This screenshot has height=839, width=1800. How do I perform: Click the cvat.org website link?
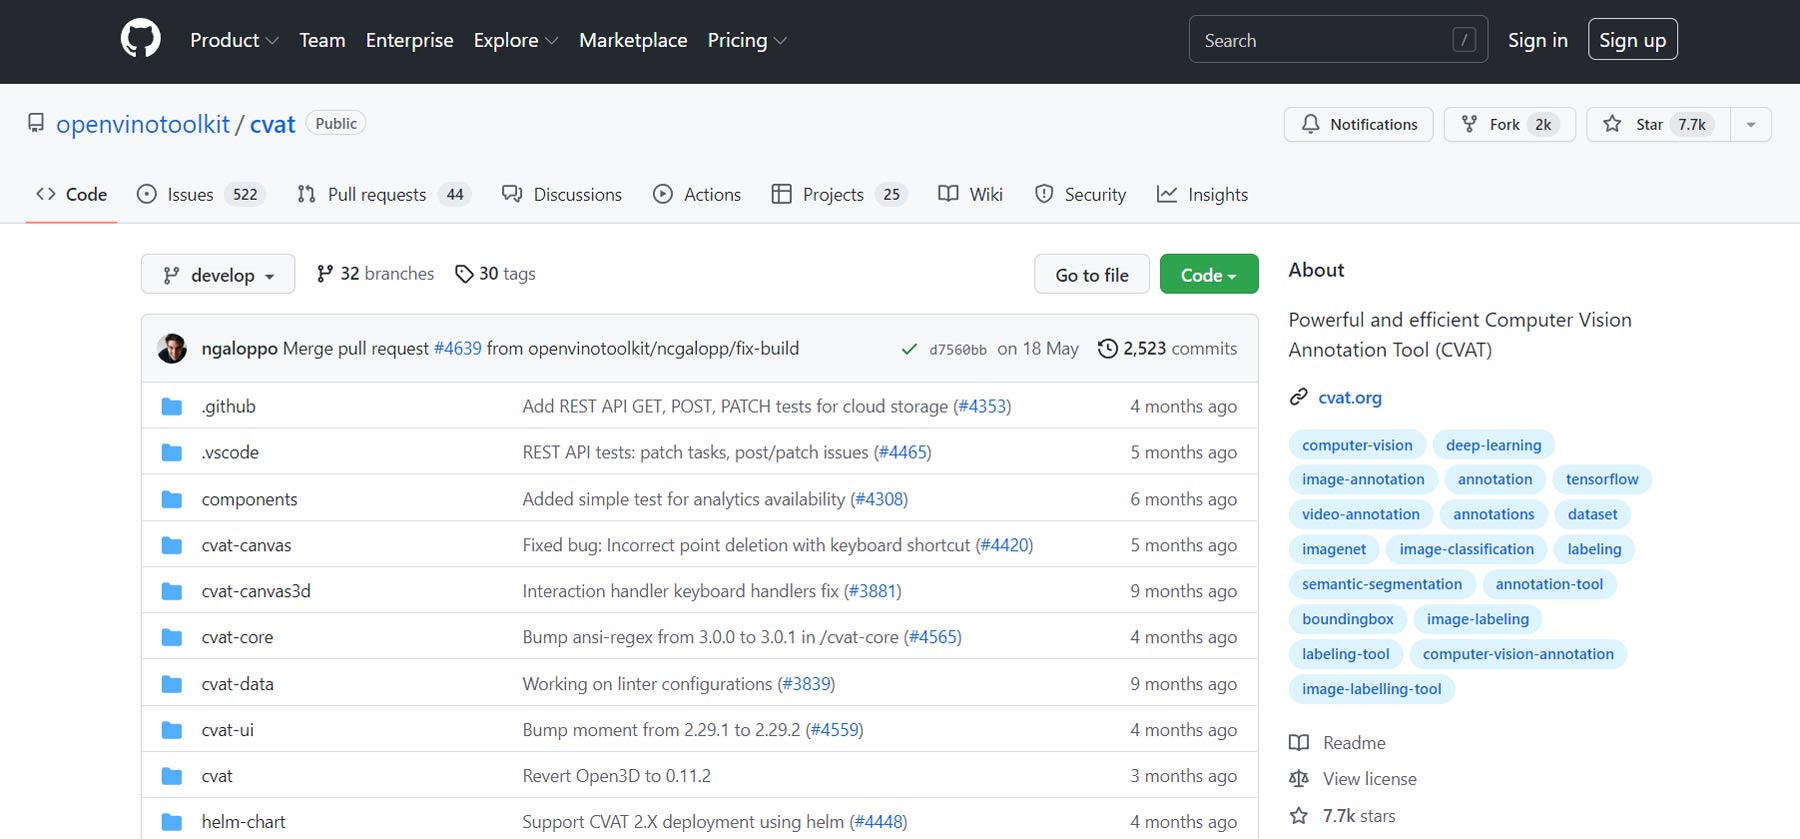(x=1350, y=397)
